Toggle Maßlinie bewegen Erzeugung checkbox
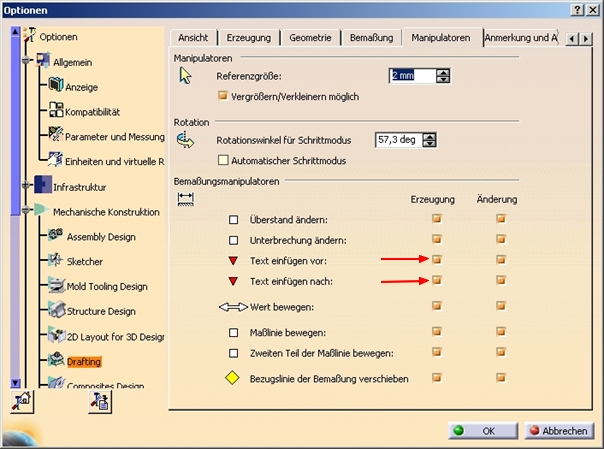Image resolution: width=604 pixels, height=449 pixels. (436, 331)
